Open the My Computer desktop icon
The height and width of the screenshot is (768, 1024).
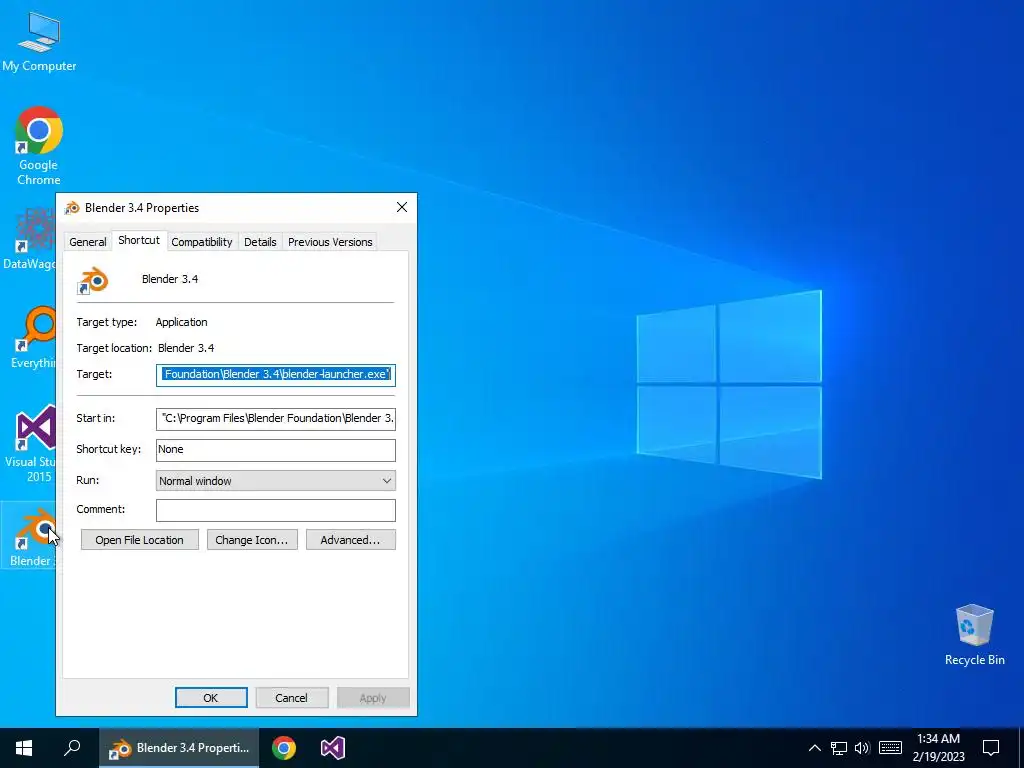(39, 41)
